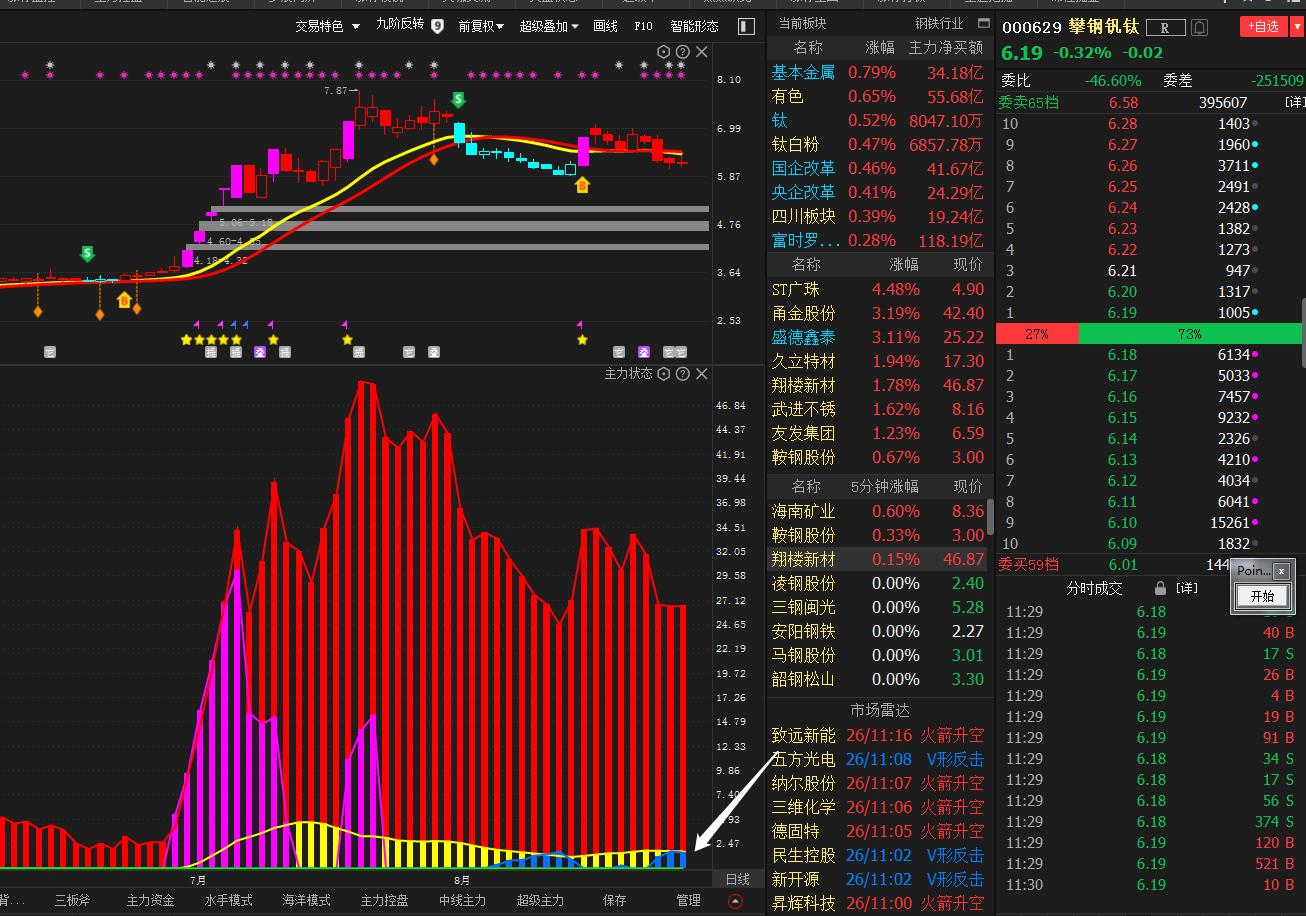Image resolution: width=1306 pixels, height=916 pixels.
Task: Switch to 中线主力 indicator tab
Action: [462, 901]
